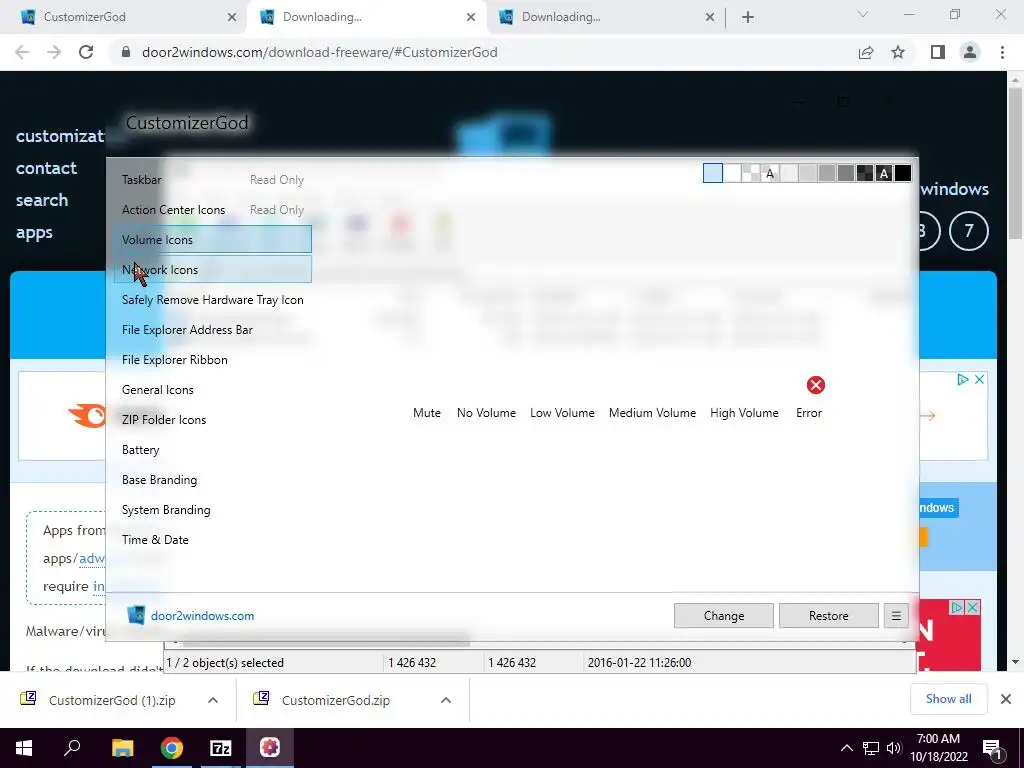
Task: Click the Change button
Action: point(724,616)
